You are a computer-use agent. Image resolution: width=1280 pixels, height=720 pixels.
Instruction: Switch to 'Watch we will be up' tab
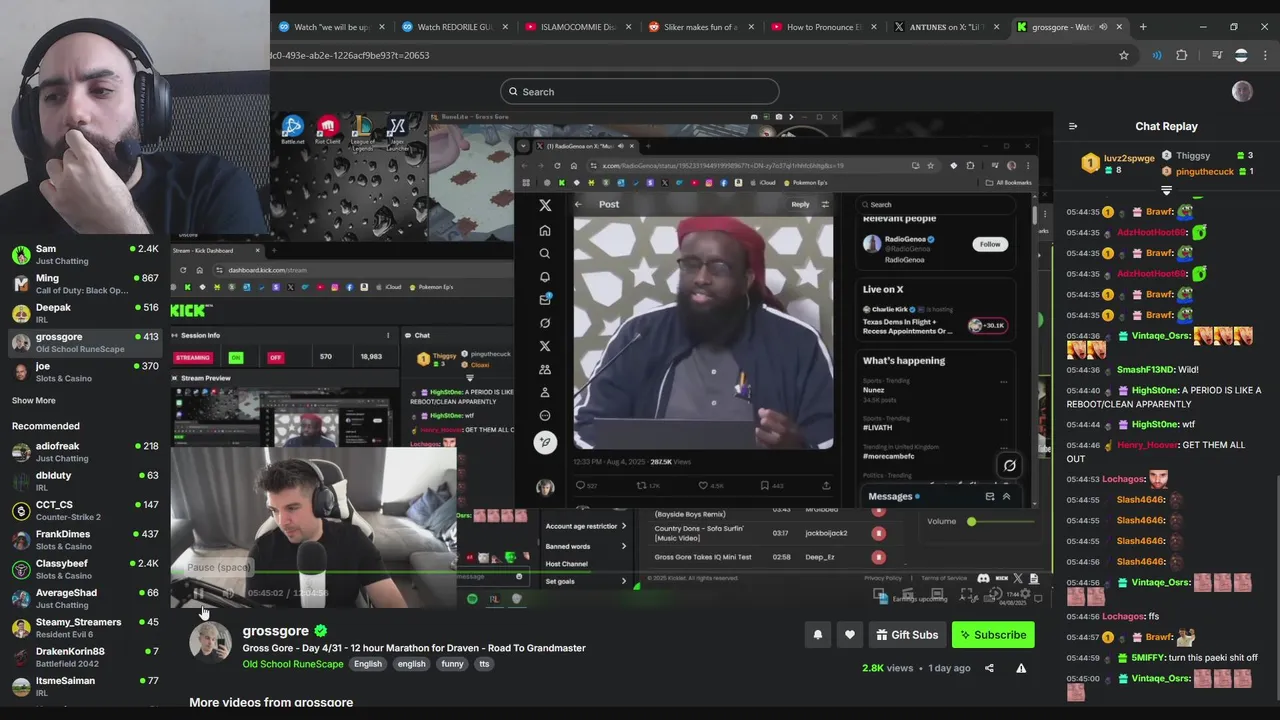330,27
